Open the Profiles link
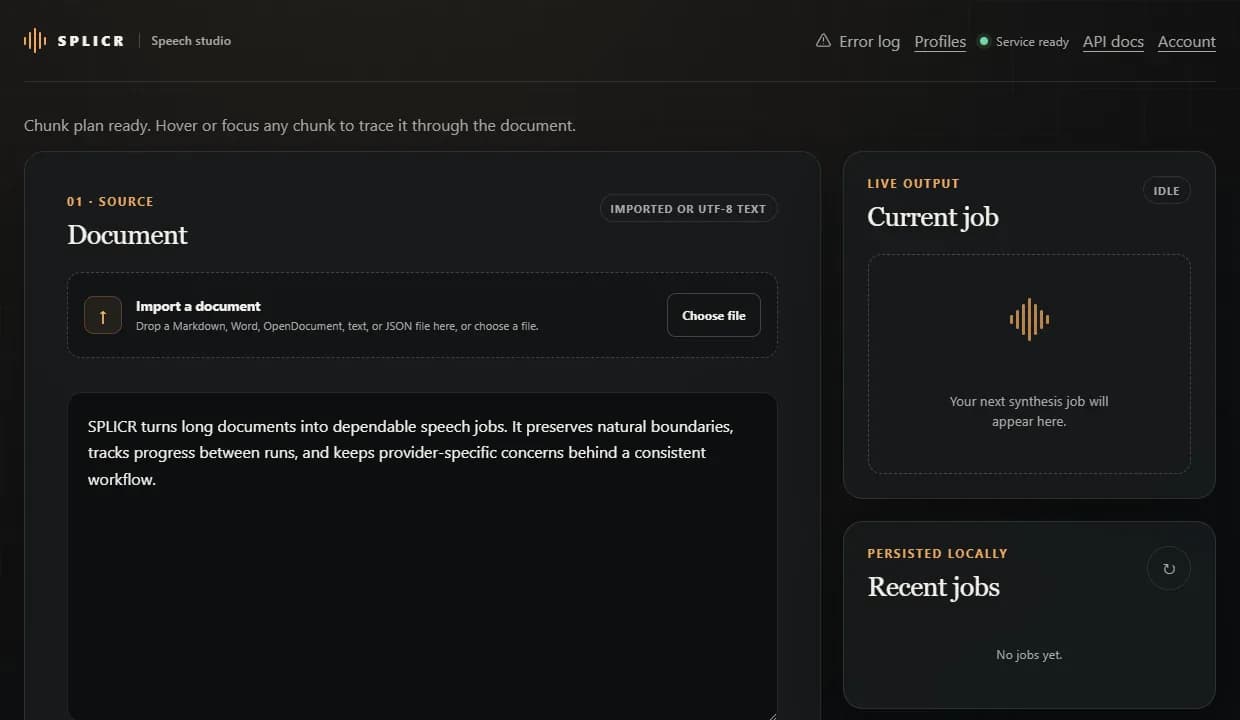The image size is (1240, 720). click(940, 41)
